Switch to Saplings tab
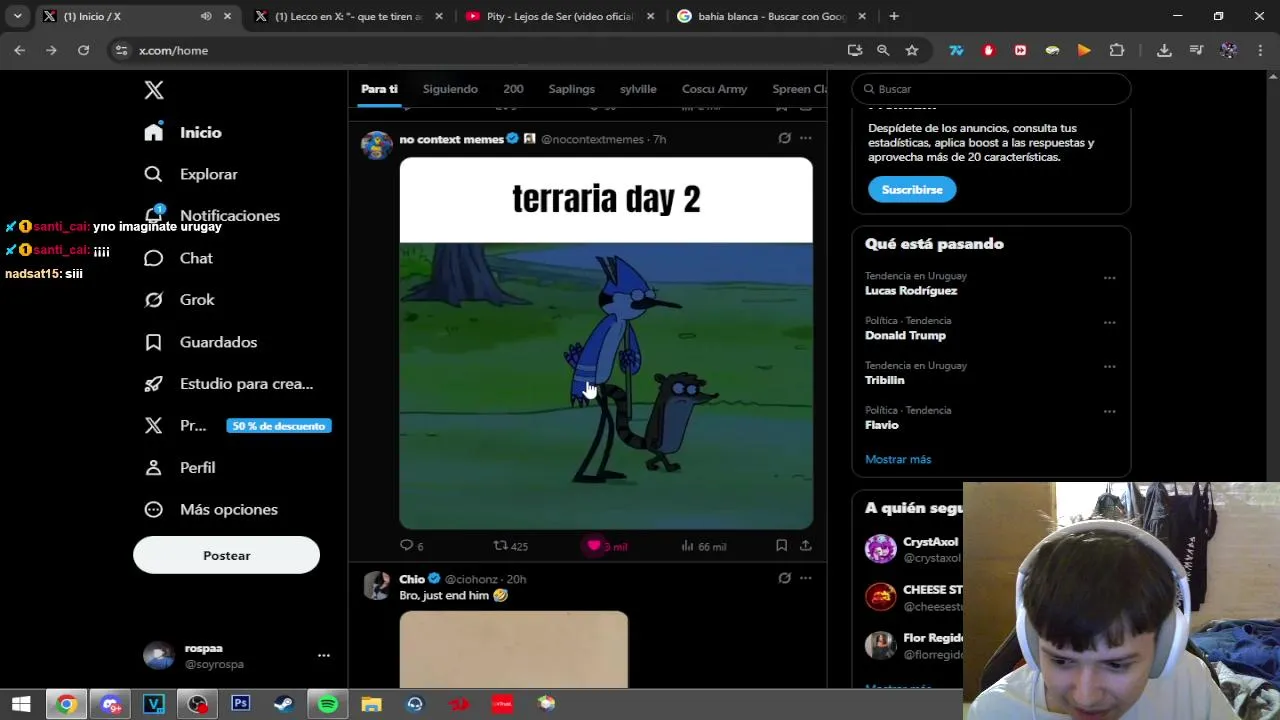Image resolution: width=1280 pixels, height=720 pixels. [x=571, y=89]
